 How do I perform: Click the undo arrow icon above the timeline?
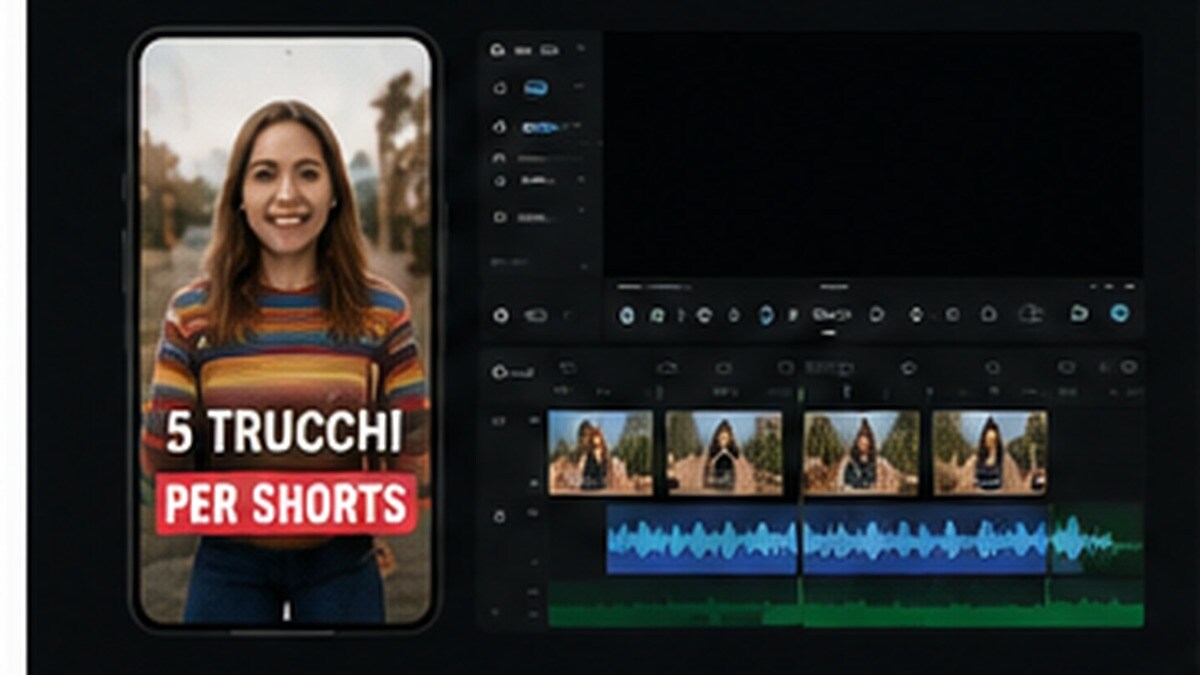tap(568, 368)
